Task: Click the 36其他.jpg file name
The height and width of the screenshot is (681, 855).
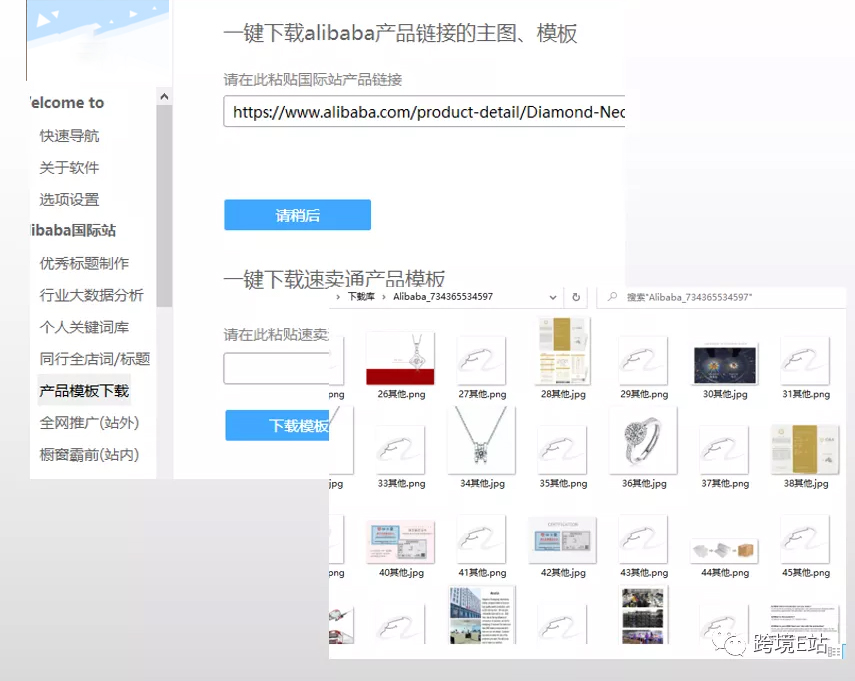Action: (644, 483)
